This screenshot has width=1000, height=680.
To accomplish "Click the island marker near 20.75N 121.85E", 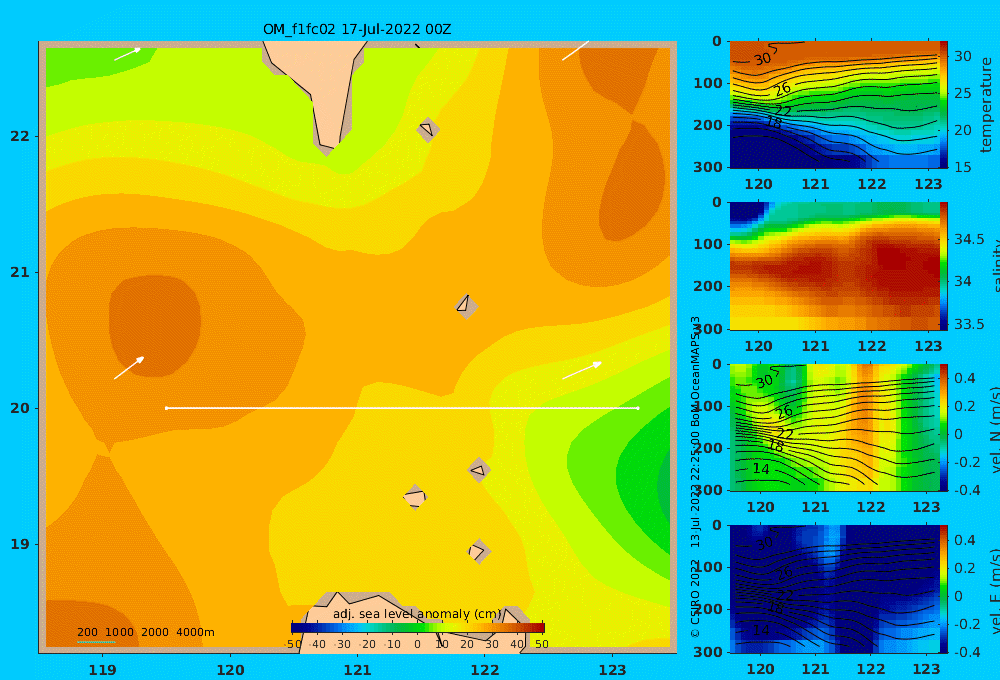I will [x=466, y=306].
